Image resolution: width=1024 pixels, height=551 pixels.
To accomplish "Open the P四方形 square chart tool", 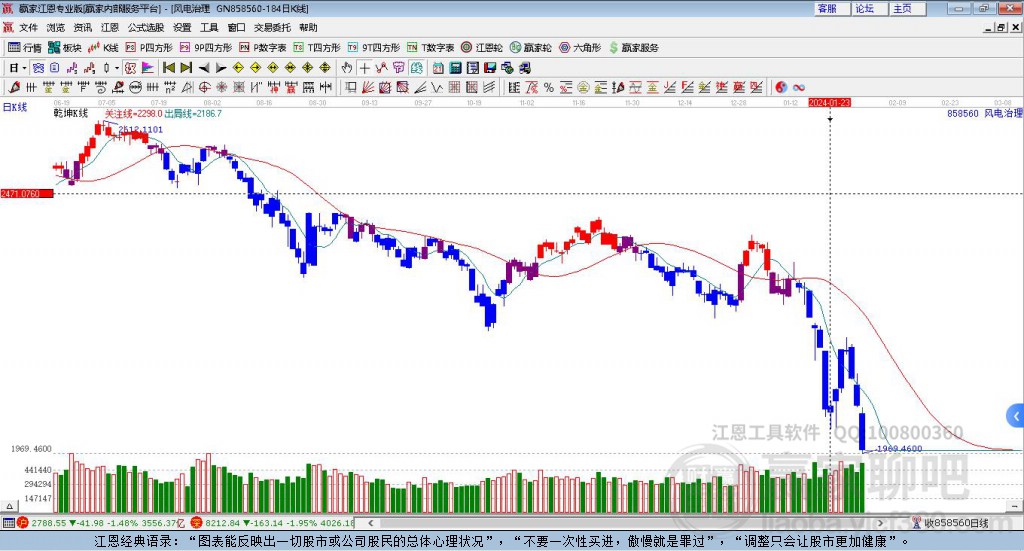I will pyautogui.click(x=149, y=47).
